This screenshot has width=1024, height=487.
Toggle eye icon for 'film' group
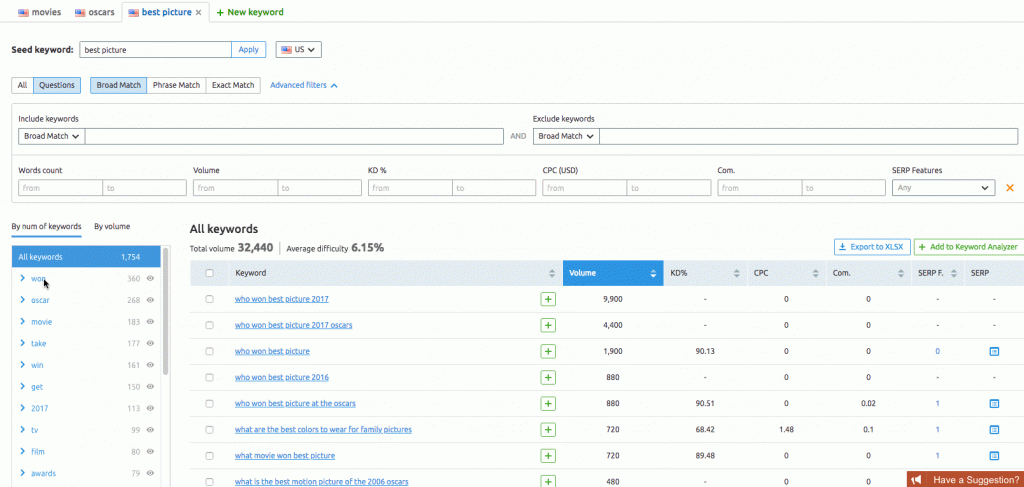click(x=150, y=451)
